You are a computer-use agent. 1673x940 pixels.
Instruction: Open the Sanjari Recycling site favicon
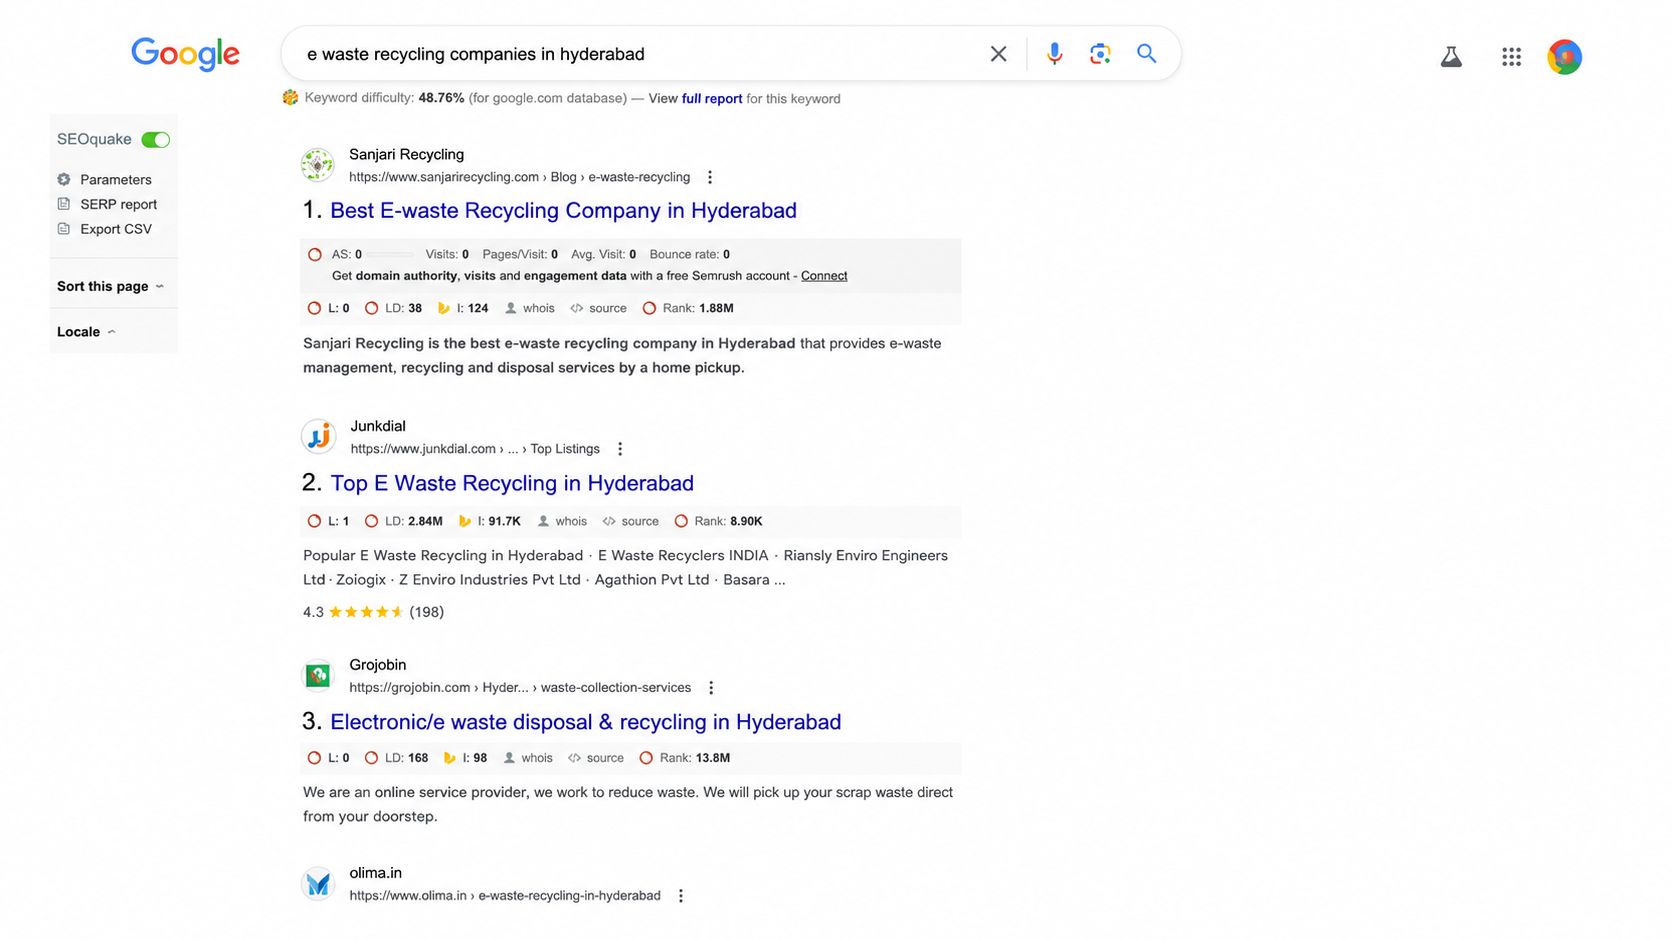tap(318, 165)
